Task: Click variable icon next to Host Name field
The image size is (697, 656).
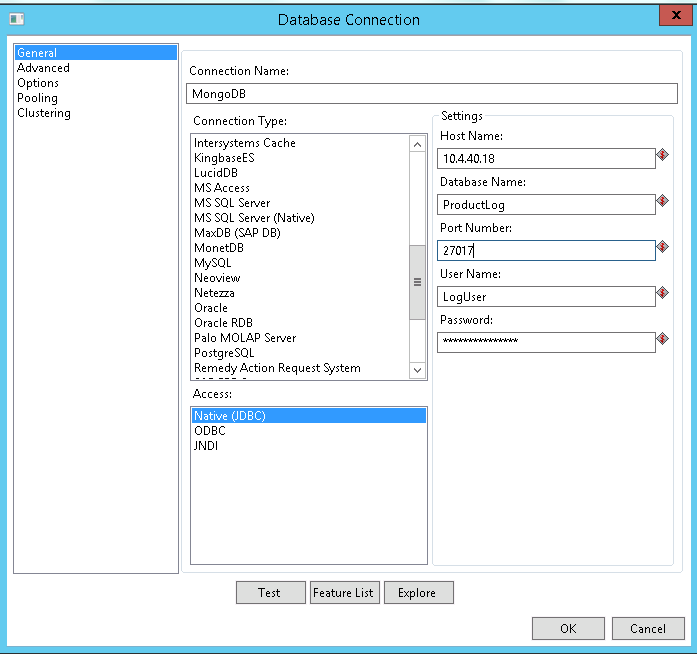Action: tap(662, 155)
